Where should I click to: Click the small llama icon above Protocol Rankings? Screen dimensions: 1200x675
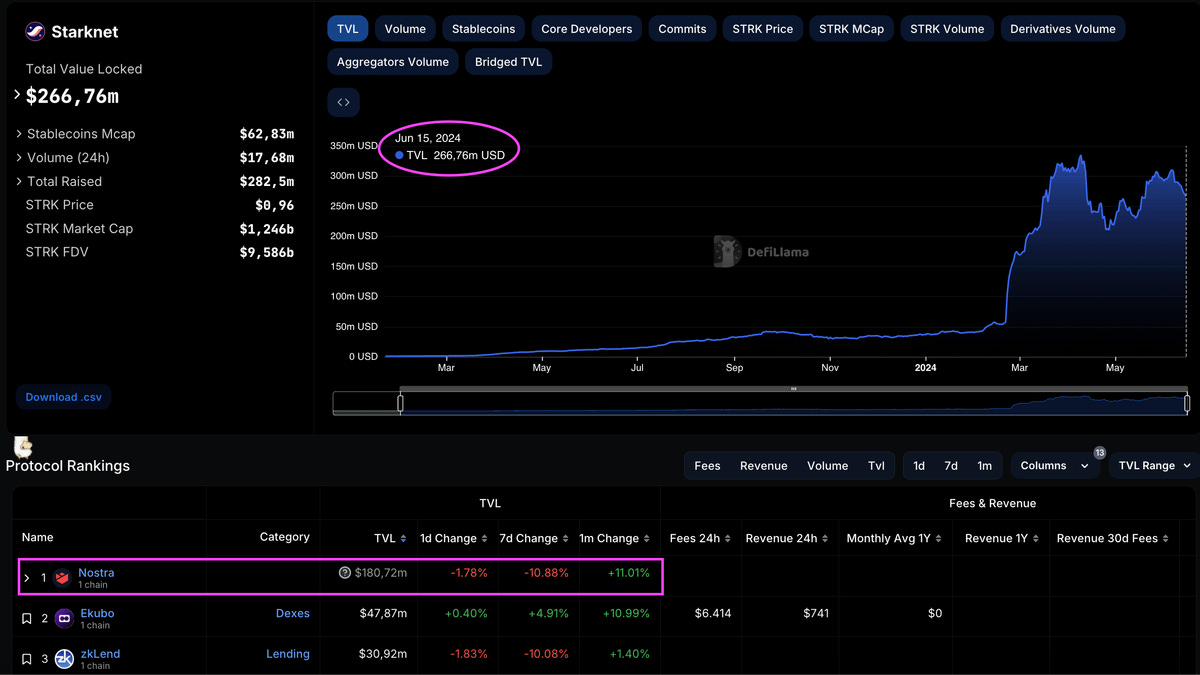[x=23, y=447]
